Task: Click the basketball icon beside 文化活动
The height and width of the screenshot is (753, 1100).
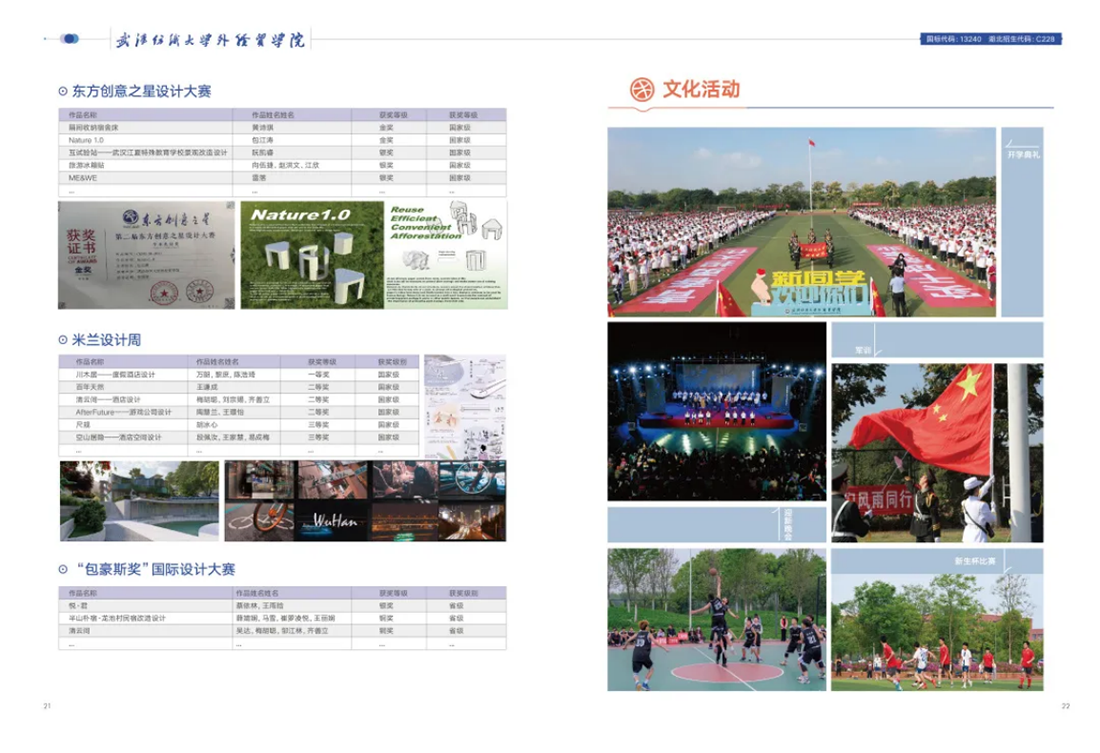Action: click(641, 89)
